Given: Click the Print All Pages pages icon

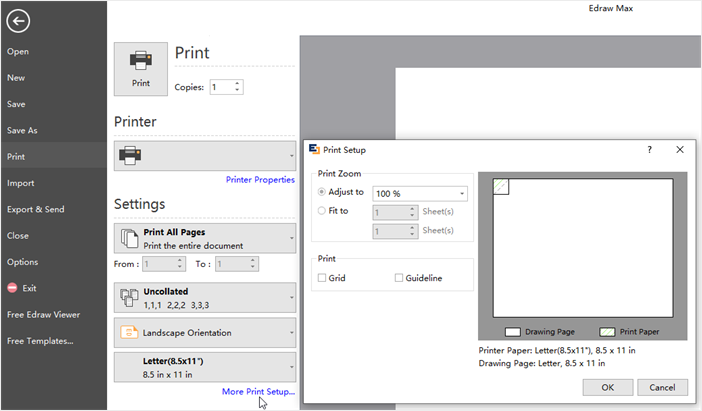Looking at the screenshot, I should click(129, 238).
